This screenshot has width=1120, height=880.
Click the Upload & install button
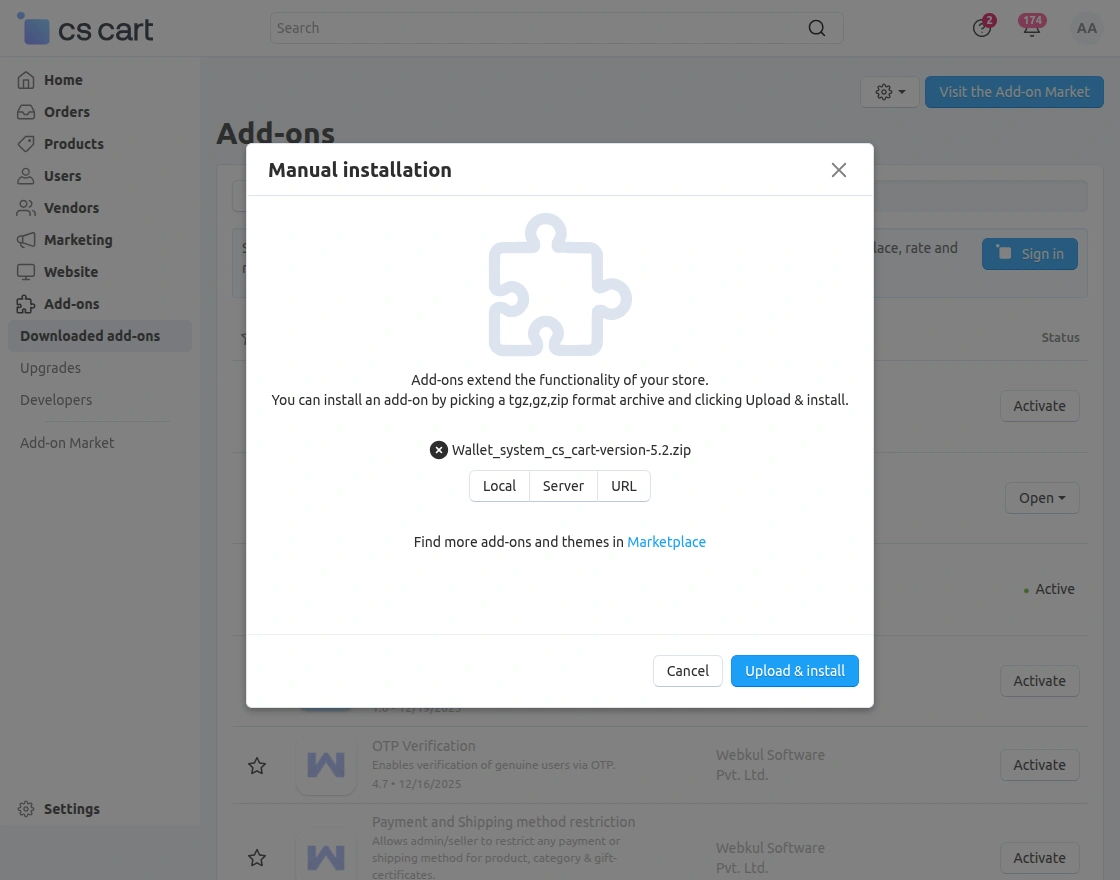pyautogui.click(x=794, y=671)
